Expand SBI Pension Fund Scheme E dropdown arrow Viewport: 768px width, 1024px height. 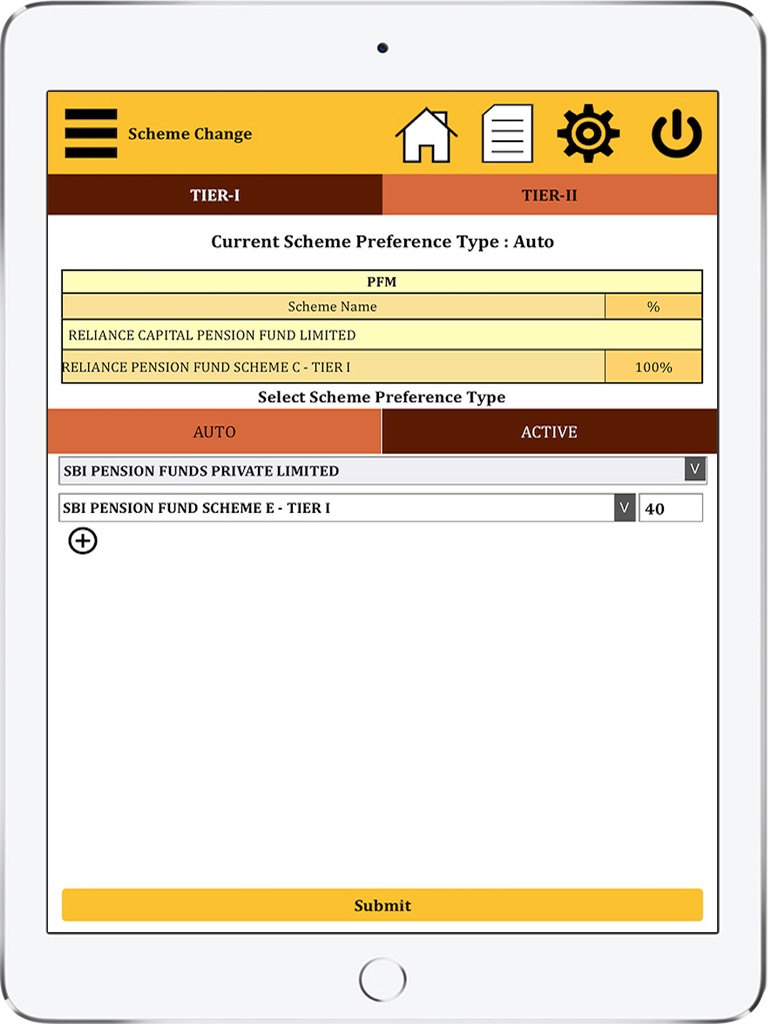624,507
